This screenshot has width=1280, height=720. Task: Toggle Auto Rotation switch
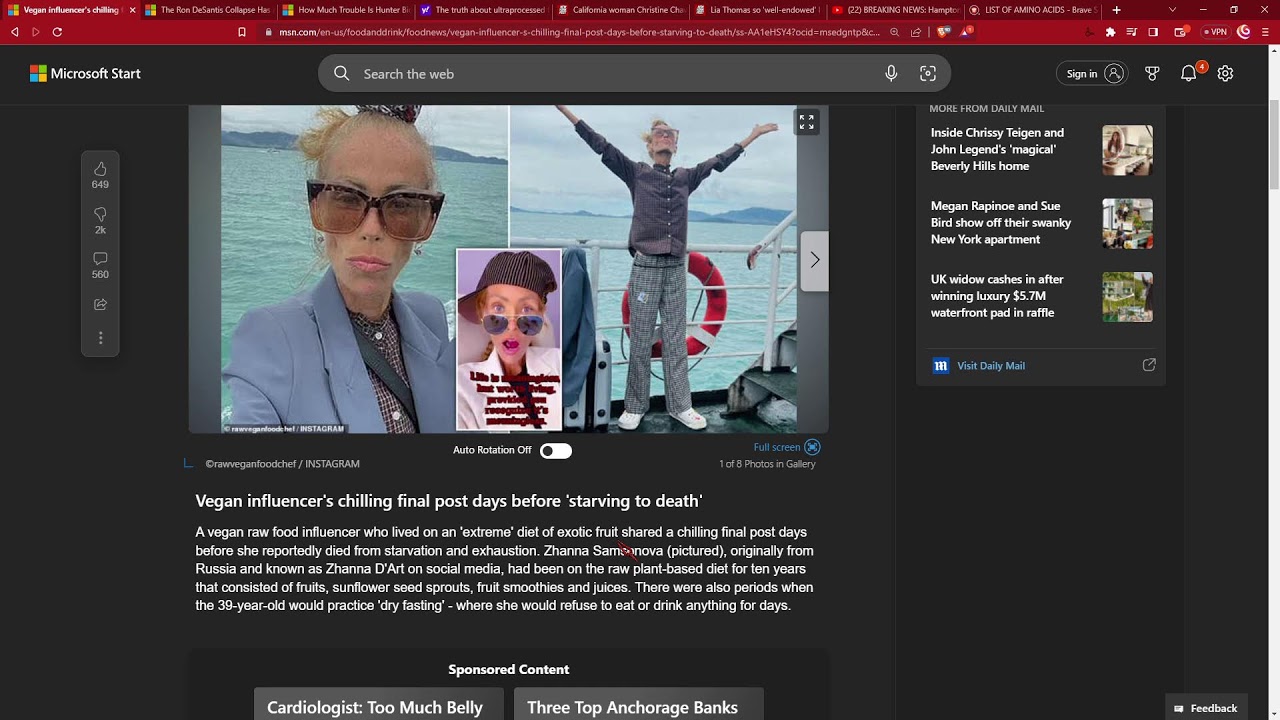(556, 451)
